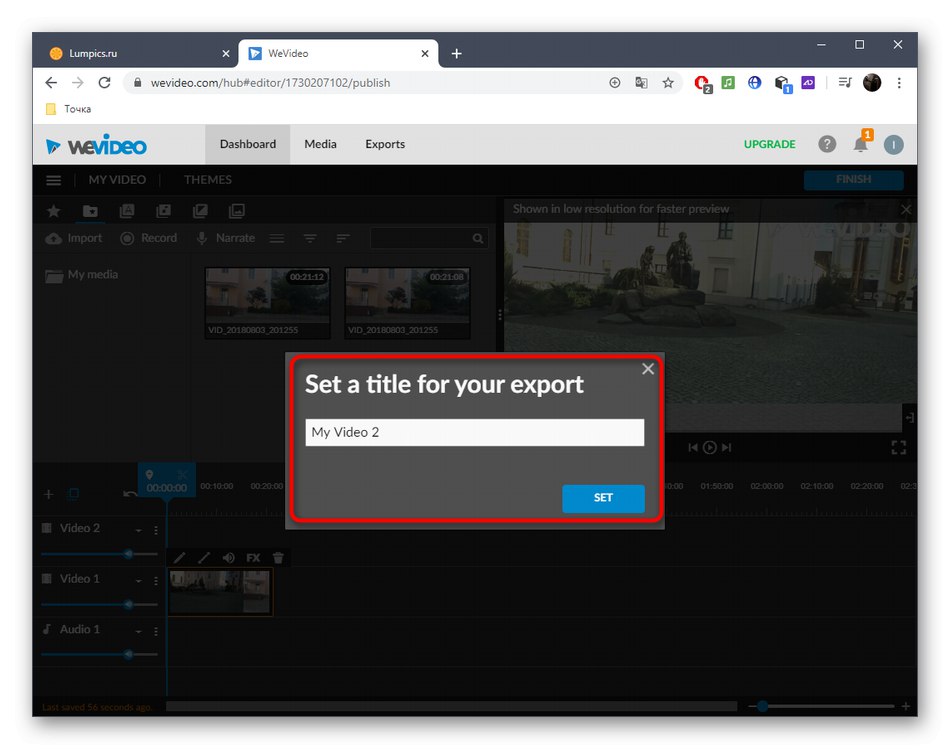Click the export title text field
This screenshot has width=950, height=749.
click(x=474, y=432)
